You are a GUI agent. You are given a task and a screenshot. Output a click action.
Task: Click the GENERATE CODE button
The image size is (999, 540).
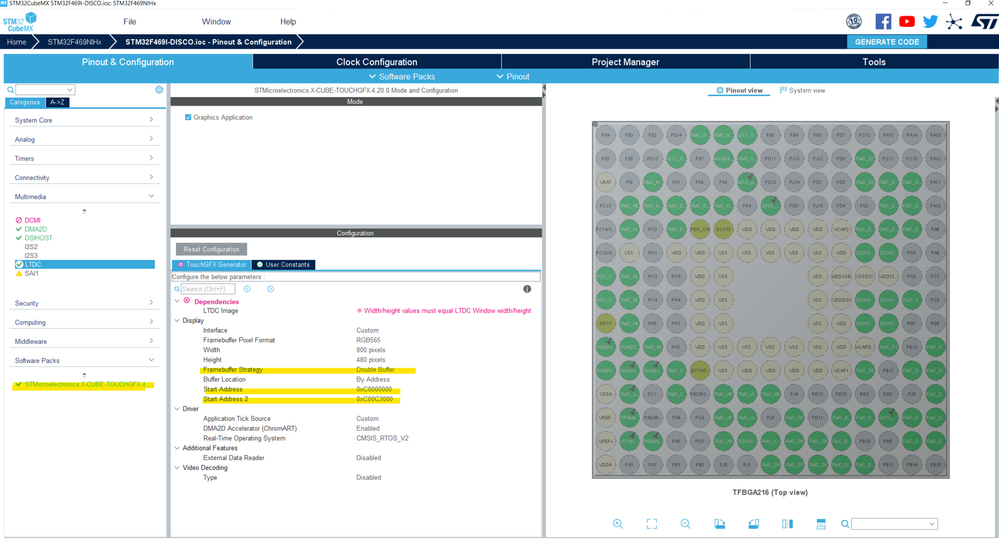point(887,41)
